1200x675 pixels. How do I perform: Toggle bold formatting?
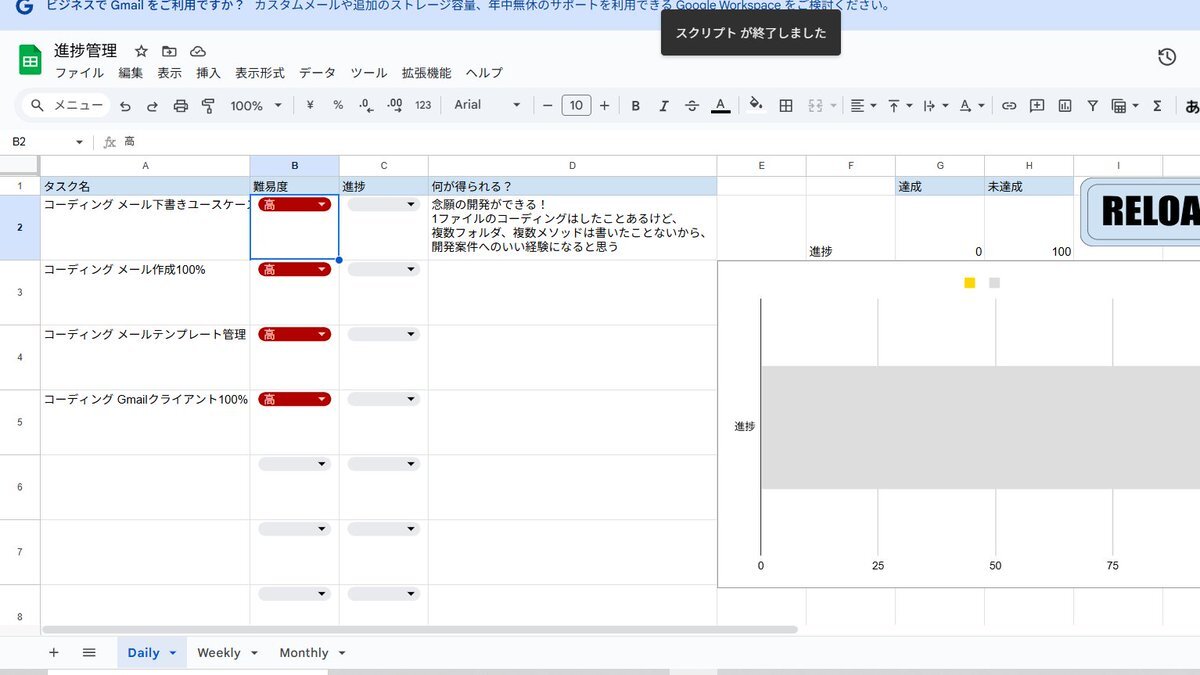(x=635, y=105)
